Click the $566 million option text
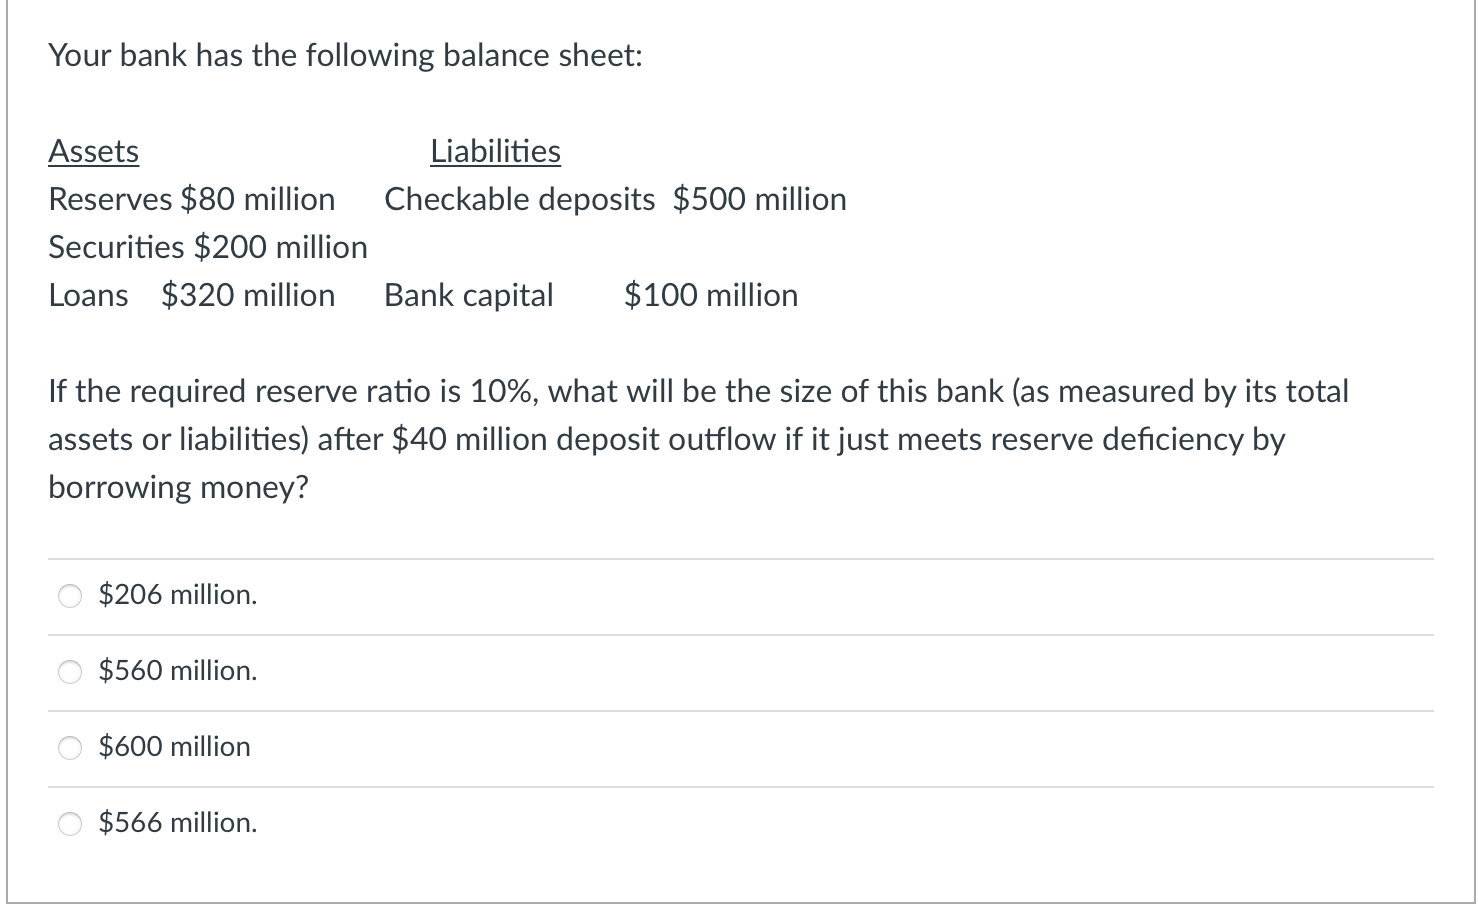1478x904 pixels. click(x=177, y=822)
